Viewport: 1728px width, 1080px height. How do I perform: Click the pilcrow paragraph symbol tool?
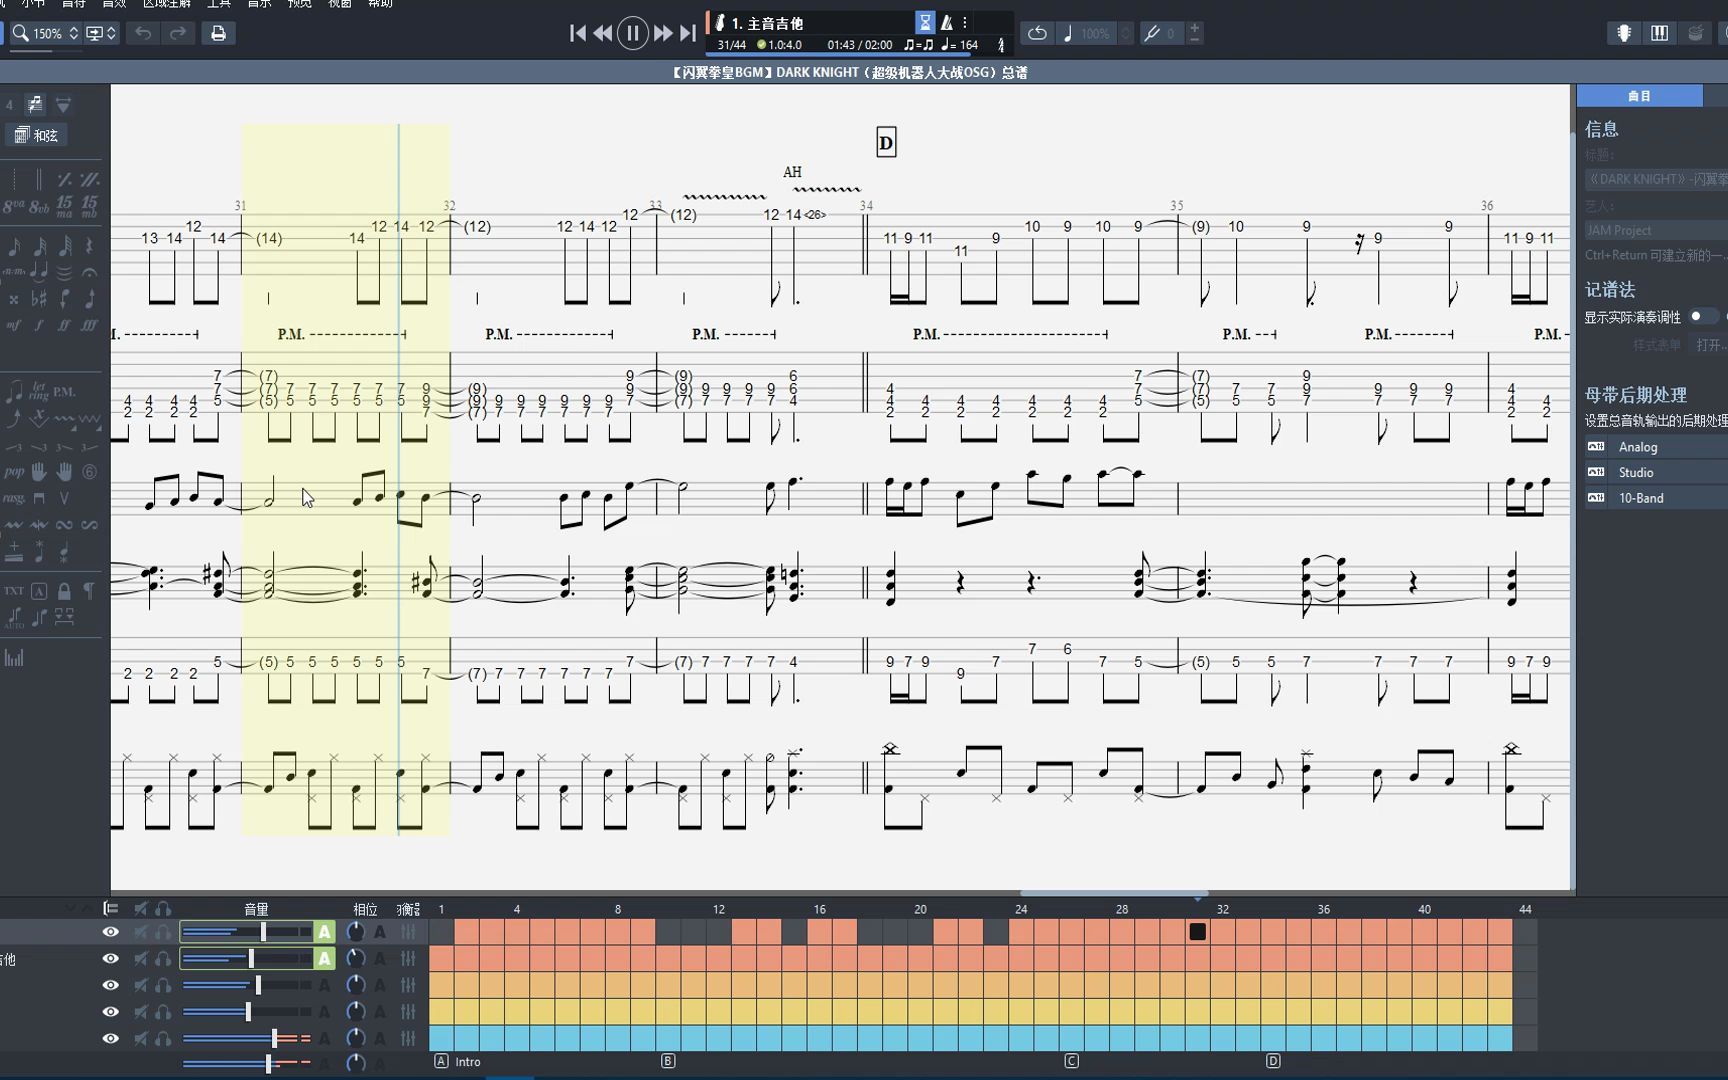coord(89,591)
